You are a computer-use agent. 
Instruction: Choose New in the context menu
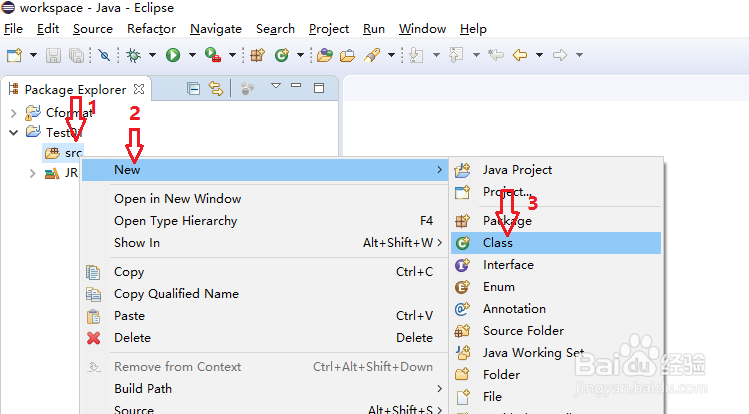[x=265, y=170]
